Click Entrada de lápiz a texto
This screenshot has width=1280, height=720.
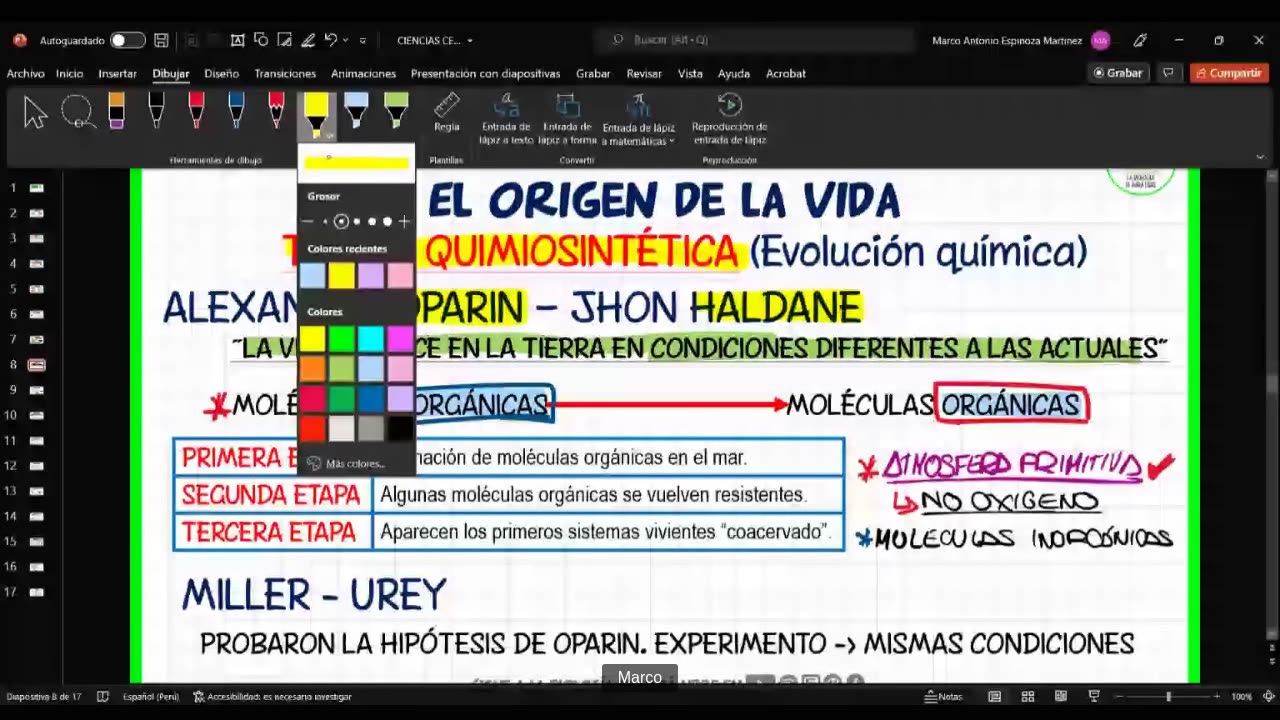pos(506,119)
